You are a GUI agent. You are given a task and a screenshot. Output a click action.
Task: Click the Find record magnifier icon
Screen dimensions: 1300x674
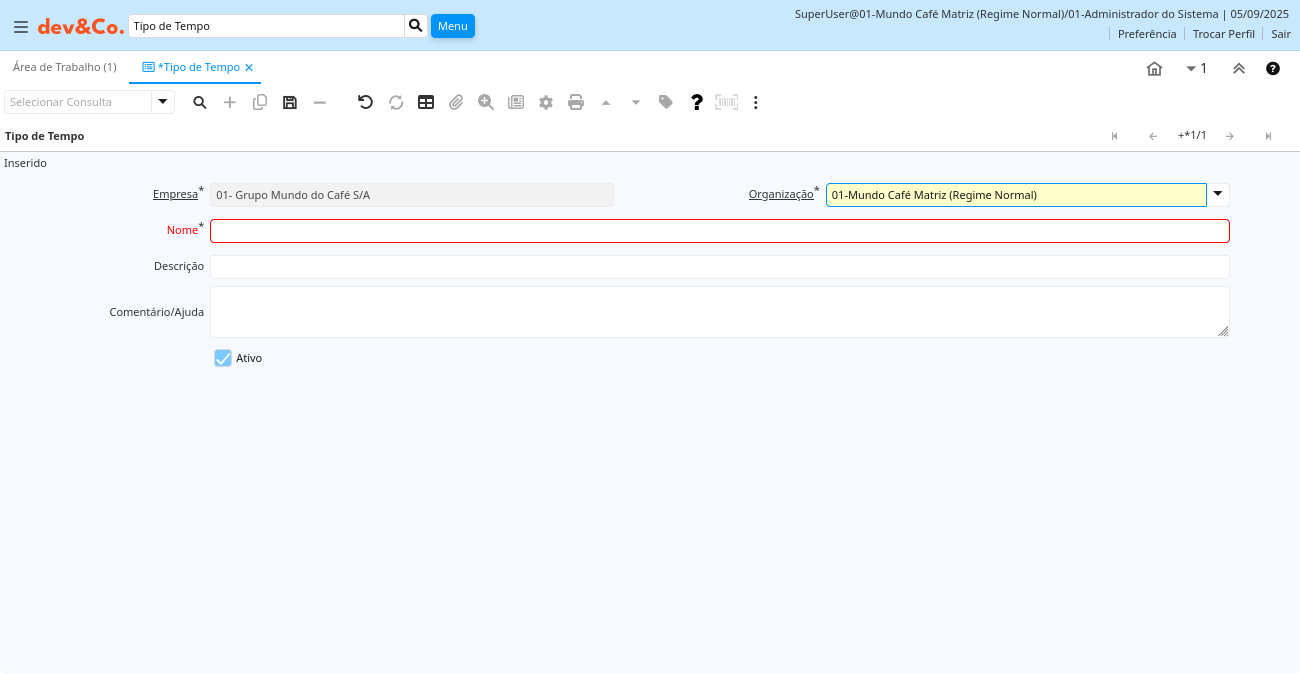click(x=200, y=102)
